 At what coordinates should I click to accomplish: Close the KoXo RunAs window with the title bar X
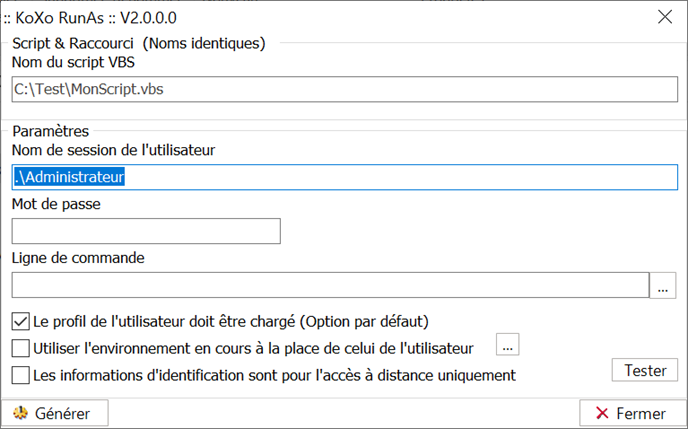pyautogui.click(x=665, y=17)
